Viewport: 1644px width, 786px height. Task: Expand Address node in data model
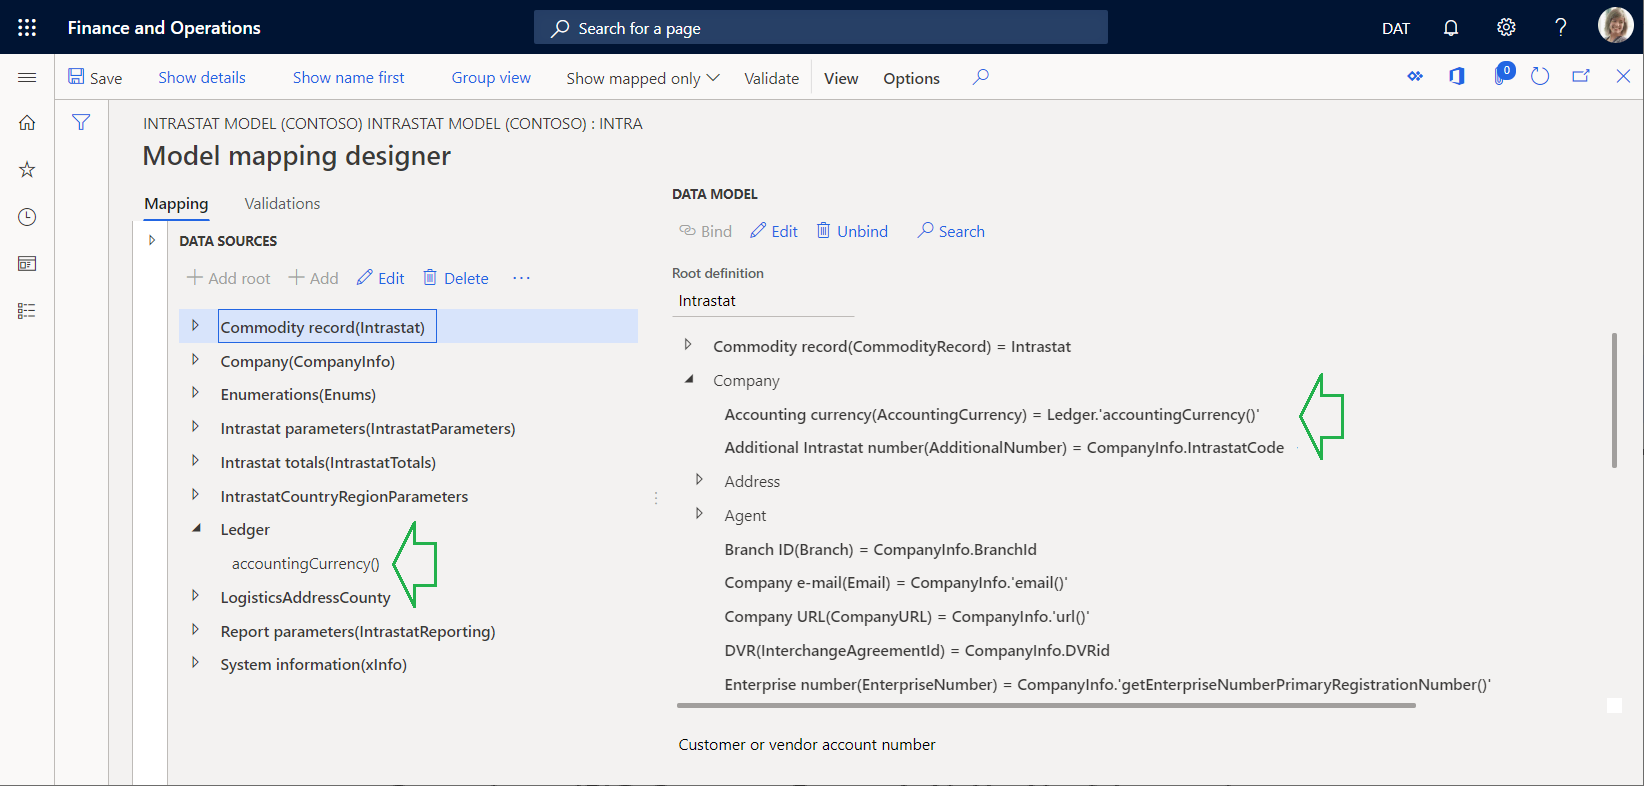tap(699, 480)
